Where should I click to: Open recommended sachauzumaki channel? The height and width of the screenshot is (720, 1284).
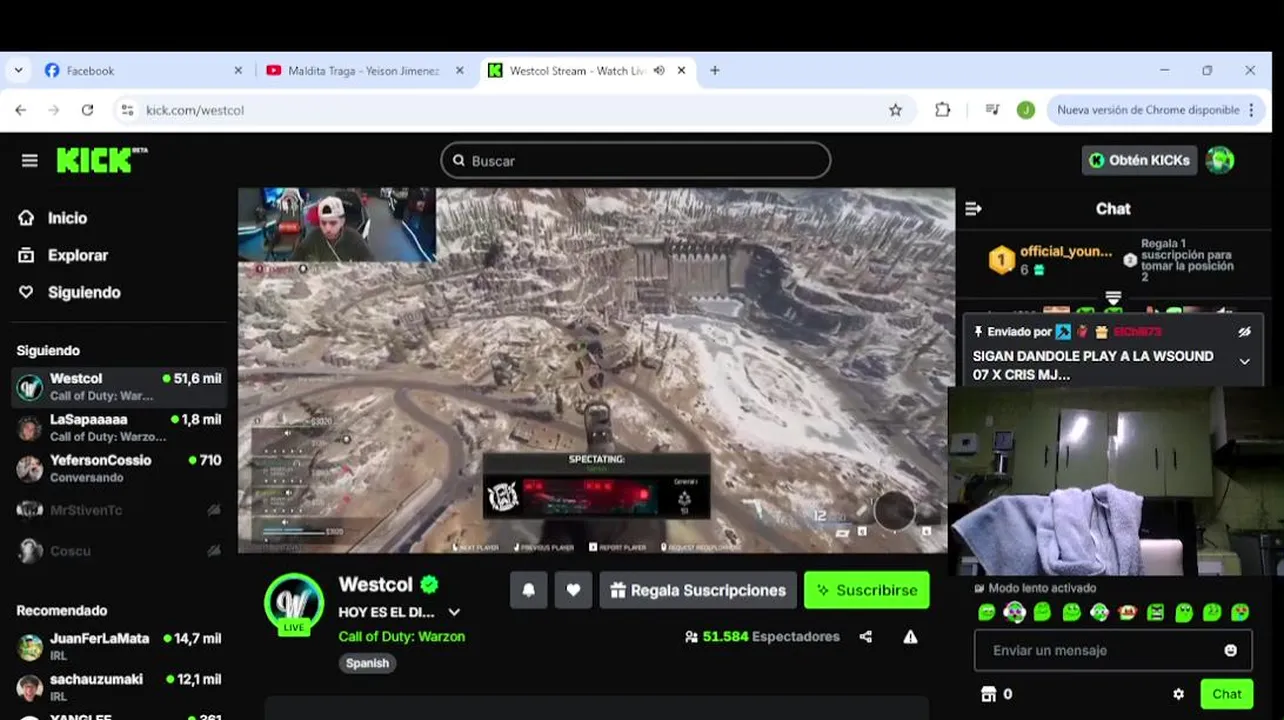pos(119,687)
